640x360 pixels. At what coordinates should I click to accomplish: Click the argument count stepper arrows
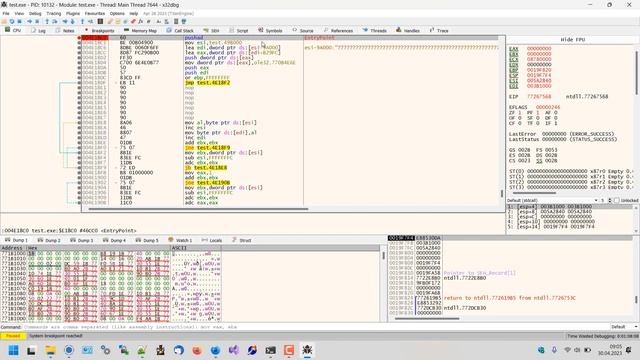[610, 200]
